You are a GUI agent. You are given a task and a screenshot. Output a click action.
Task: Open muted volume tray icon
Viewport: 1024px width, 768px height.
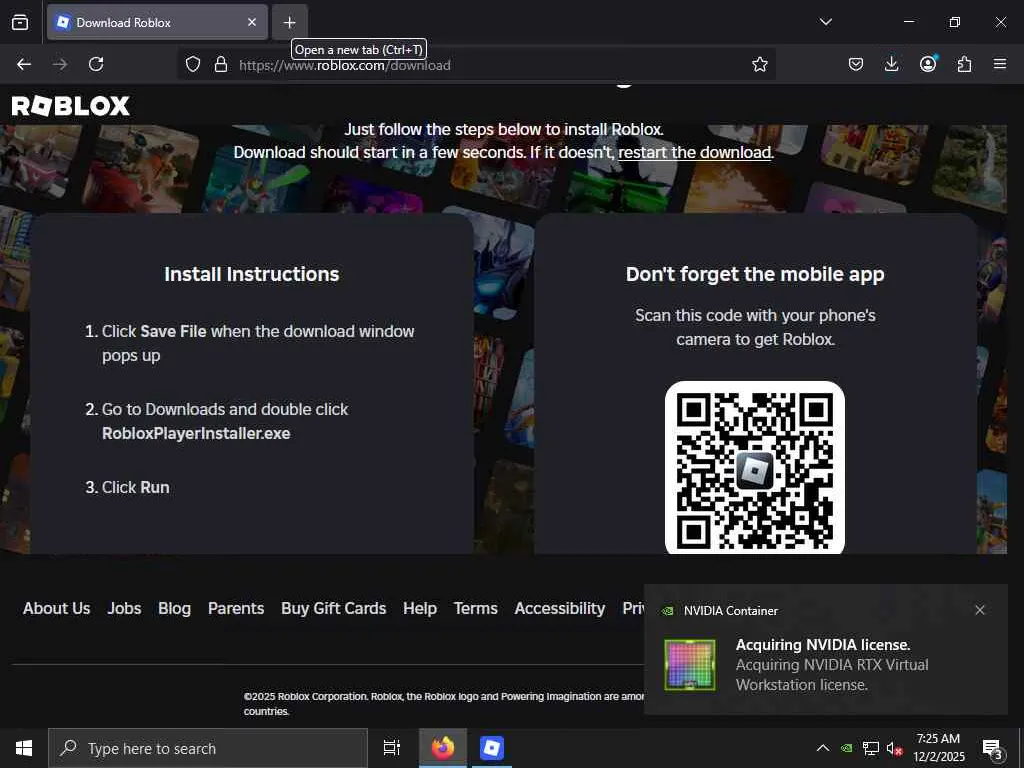(x=894, y=748)
